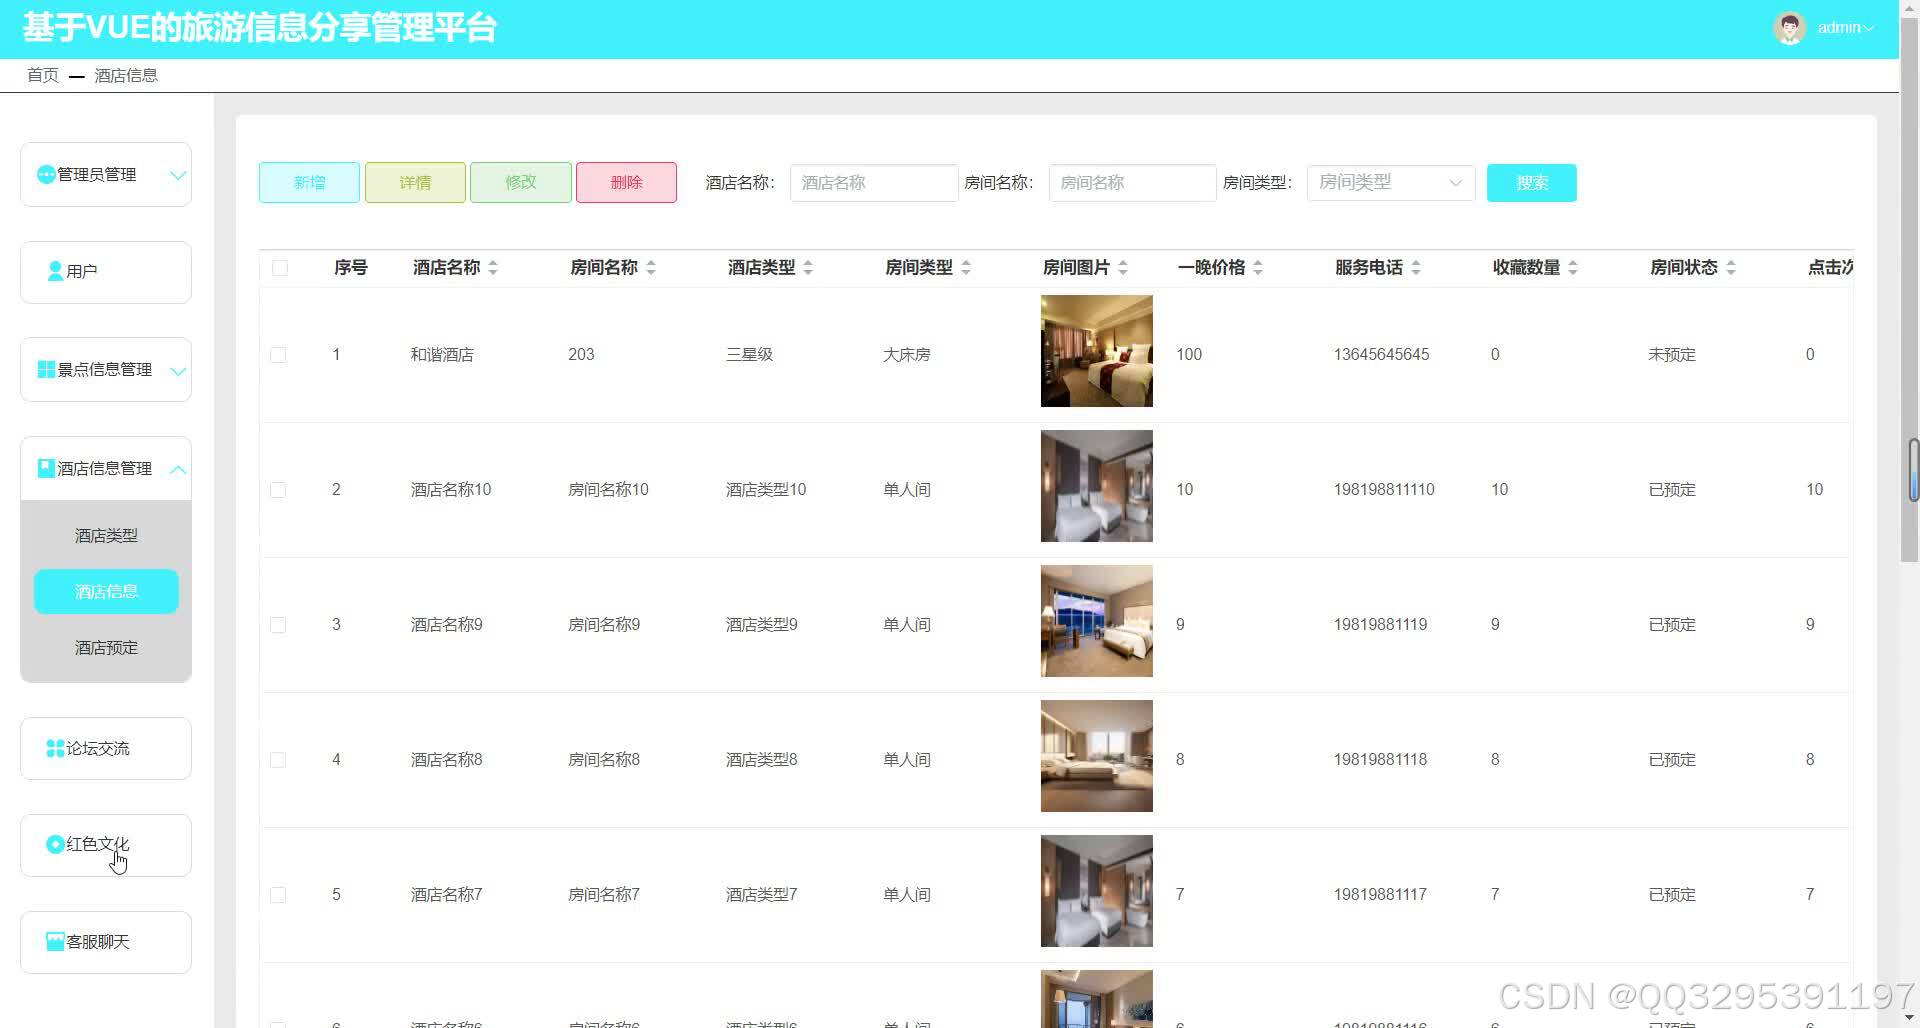Image resolution: width=1920 pixels, height=1028 pixels.
Task: Click phone number 19819881119
Action: click(1380, 625)
